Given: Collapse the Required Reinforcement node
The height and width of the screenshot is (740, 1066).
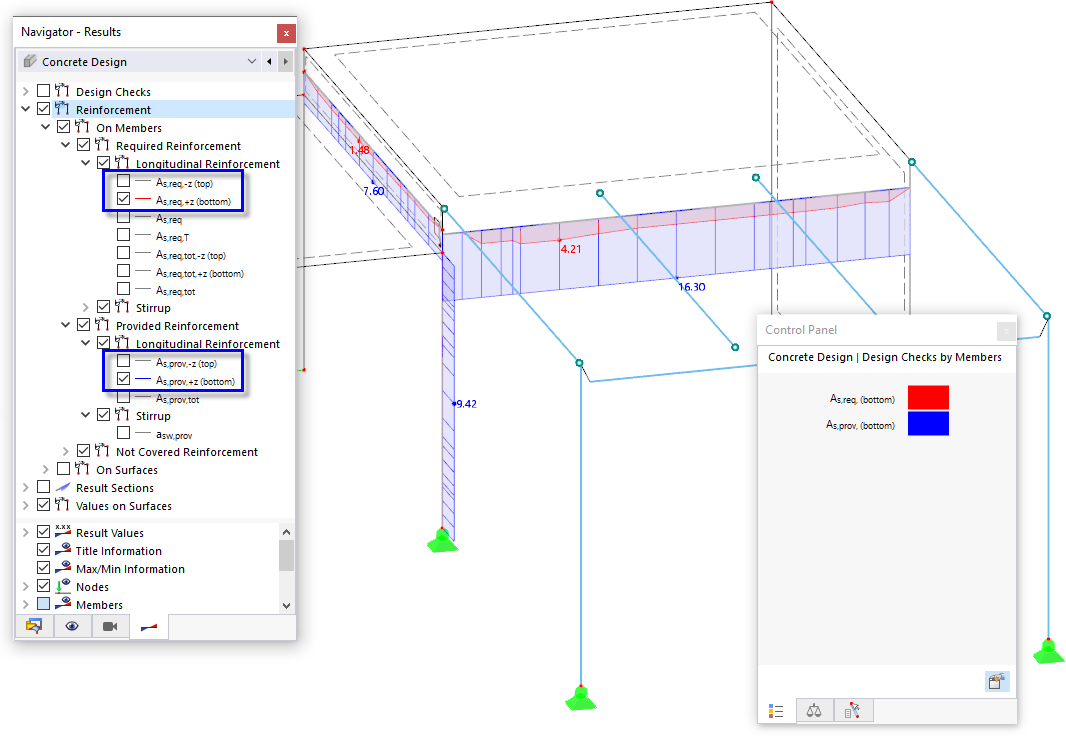Looking at the screenshot, I should [65, 145].
